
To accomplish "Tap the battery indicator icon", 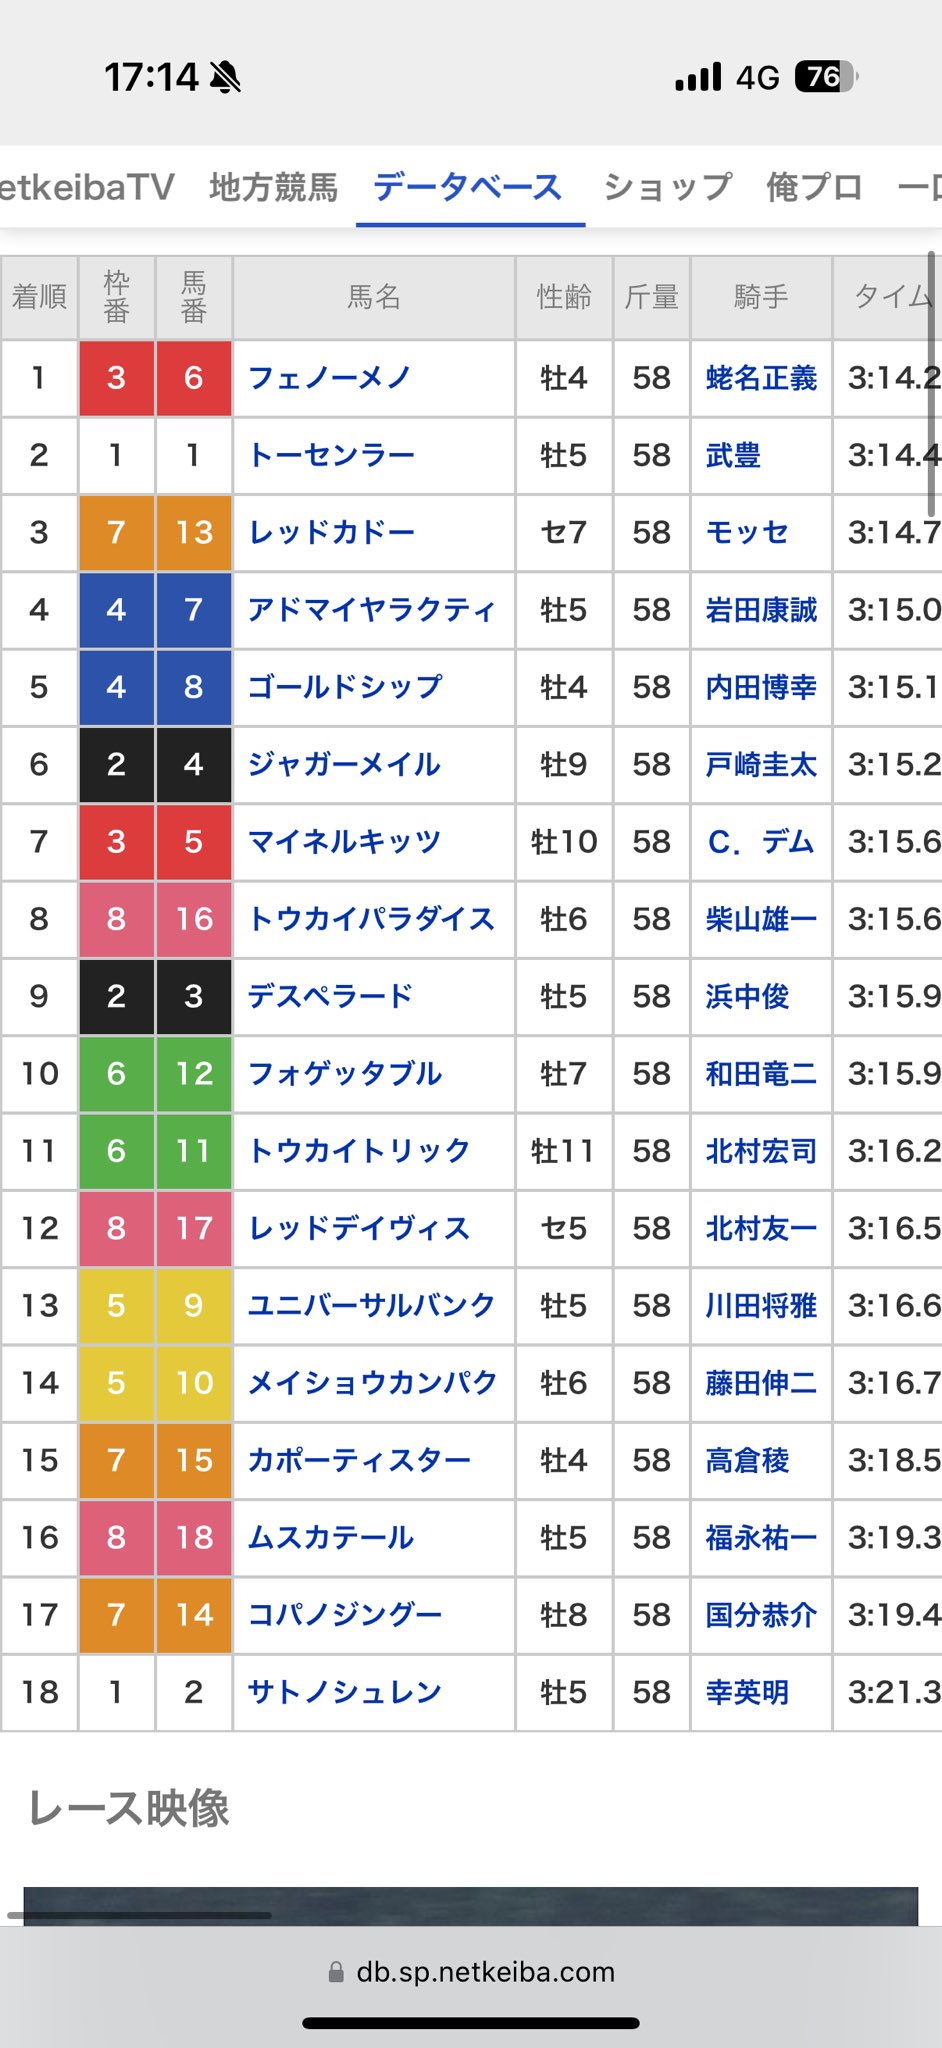I will pos(826,77).
